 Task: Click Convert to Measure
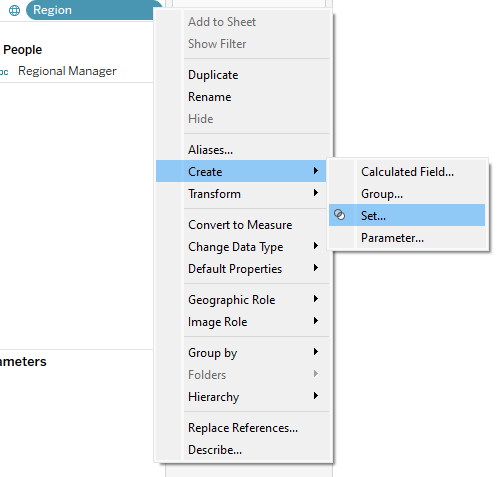point(241,225)
